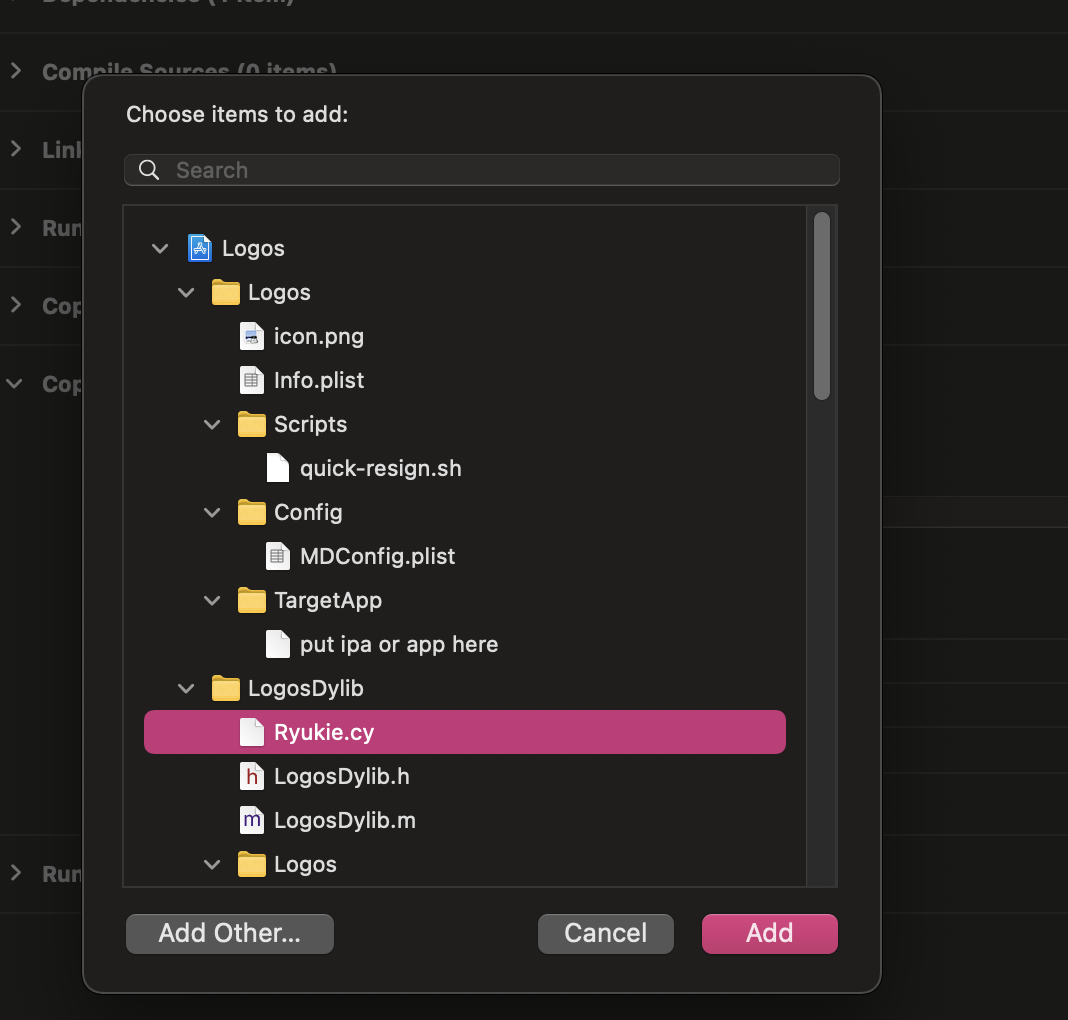Click the Logos Xcode project icon

point(200,248)
